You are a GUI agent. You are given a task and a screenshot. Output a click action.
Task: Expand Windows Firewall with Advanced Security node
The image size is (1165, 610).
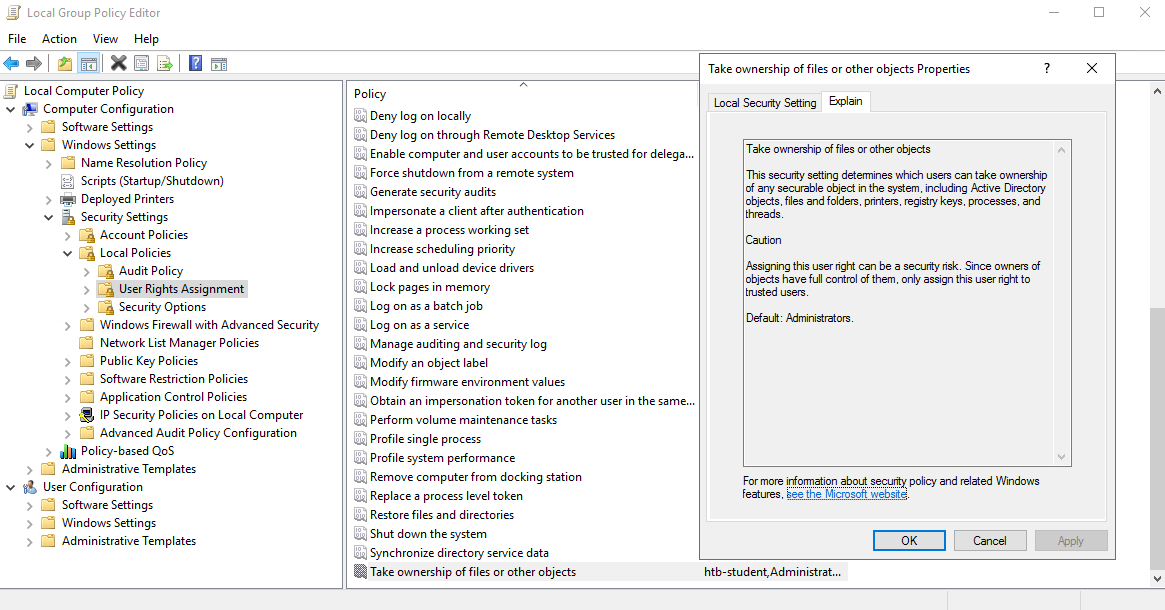[x=68, y=325]
